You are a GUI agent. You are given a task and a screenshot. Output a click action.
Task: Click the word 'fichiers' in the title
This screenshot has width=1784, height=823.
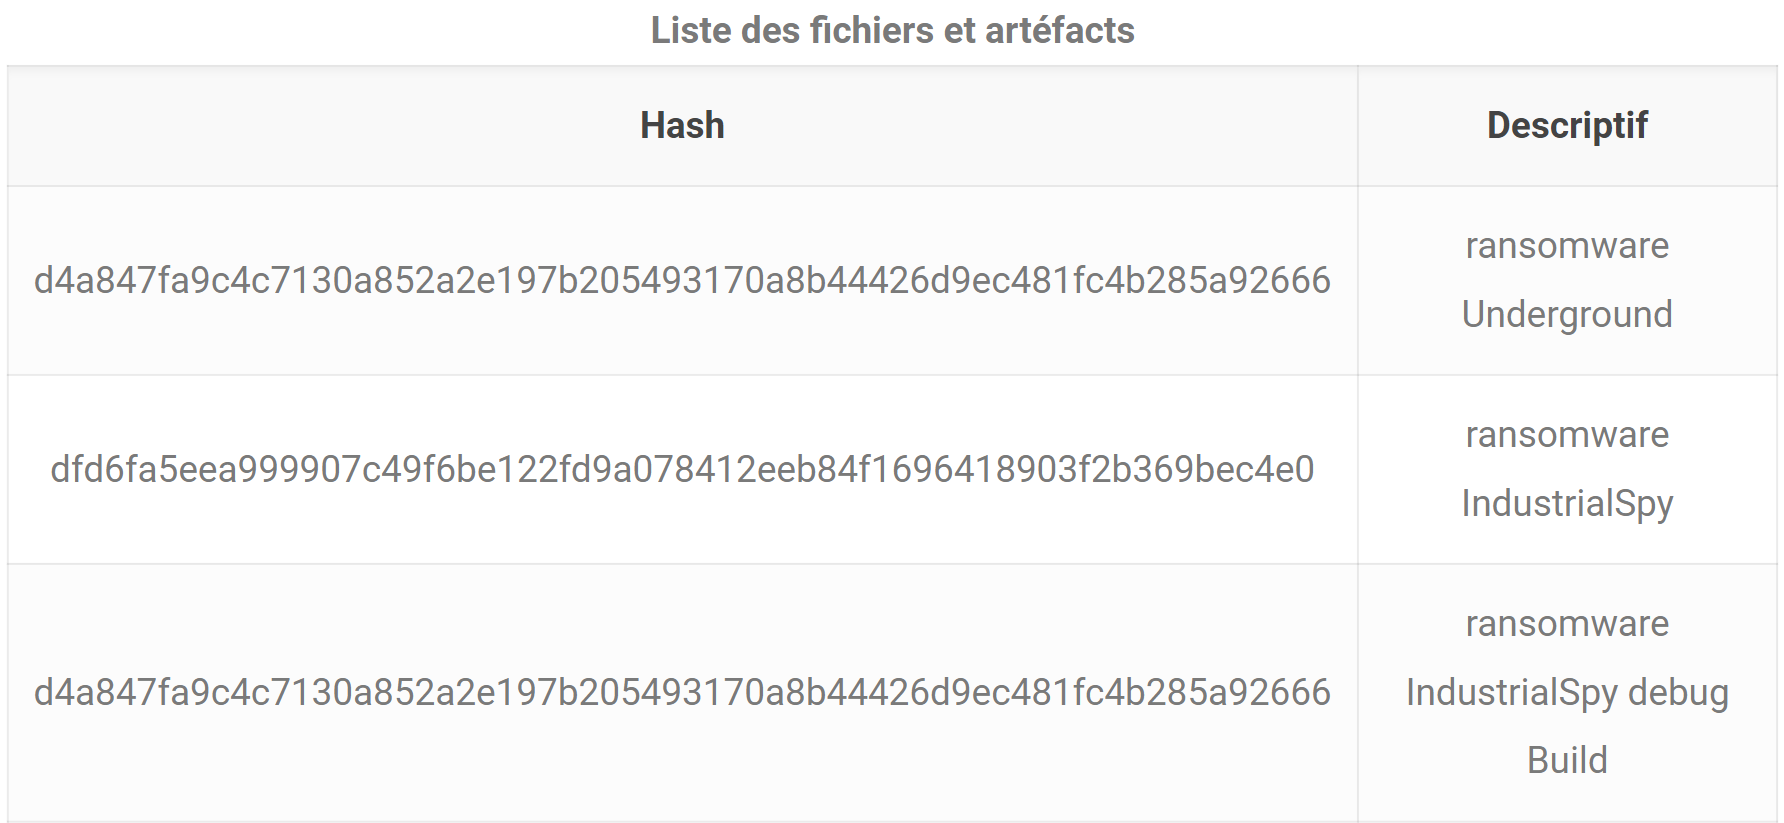872,31
